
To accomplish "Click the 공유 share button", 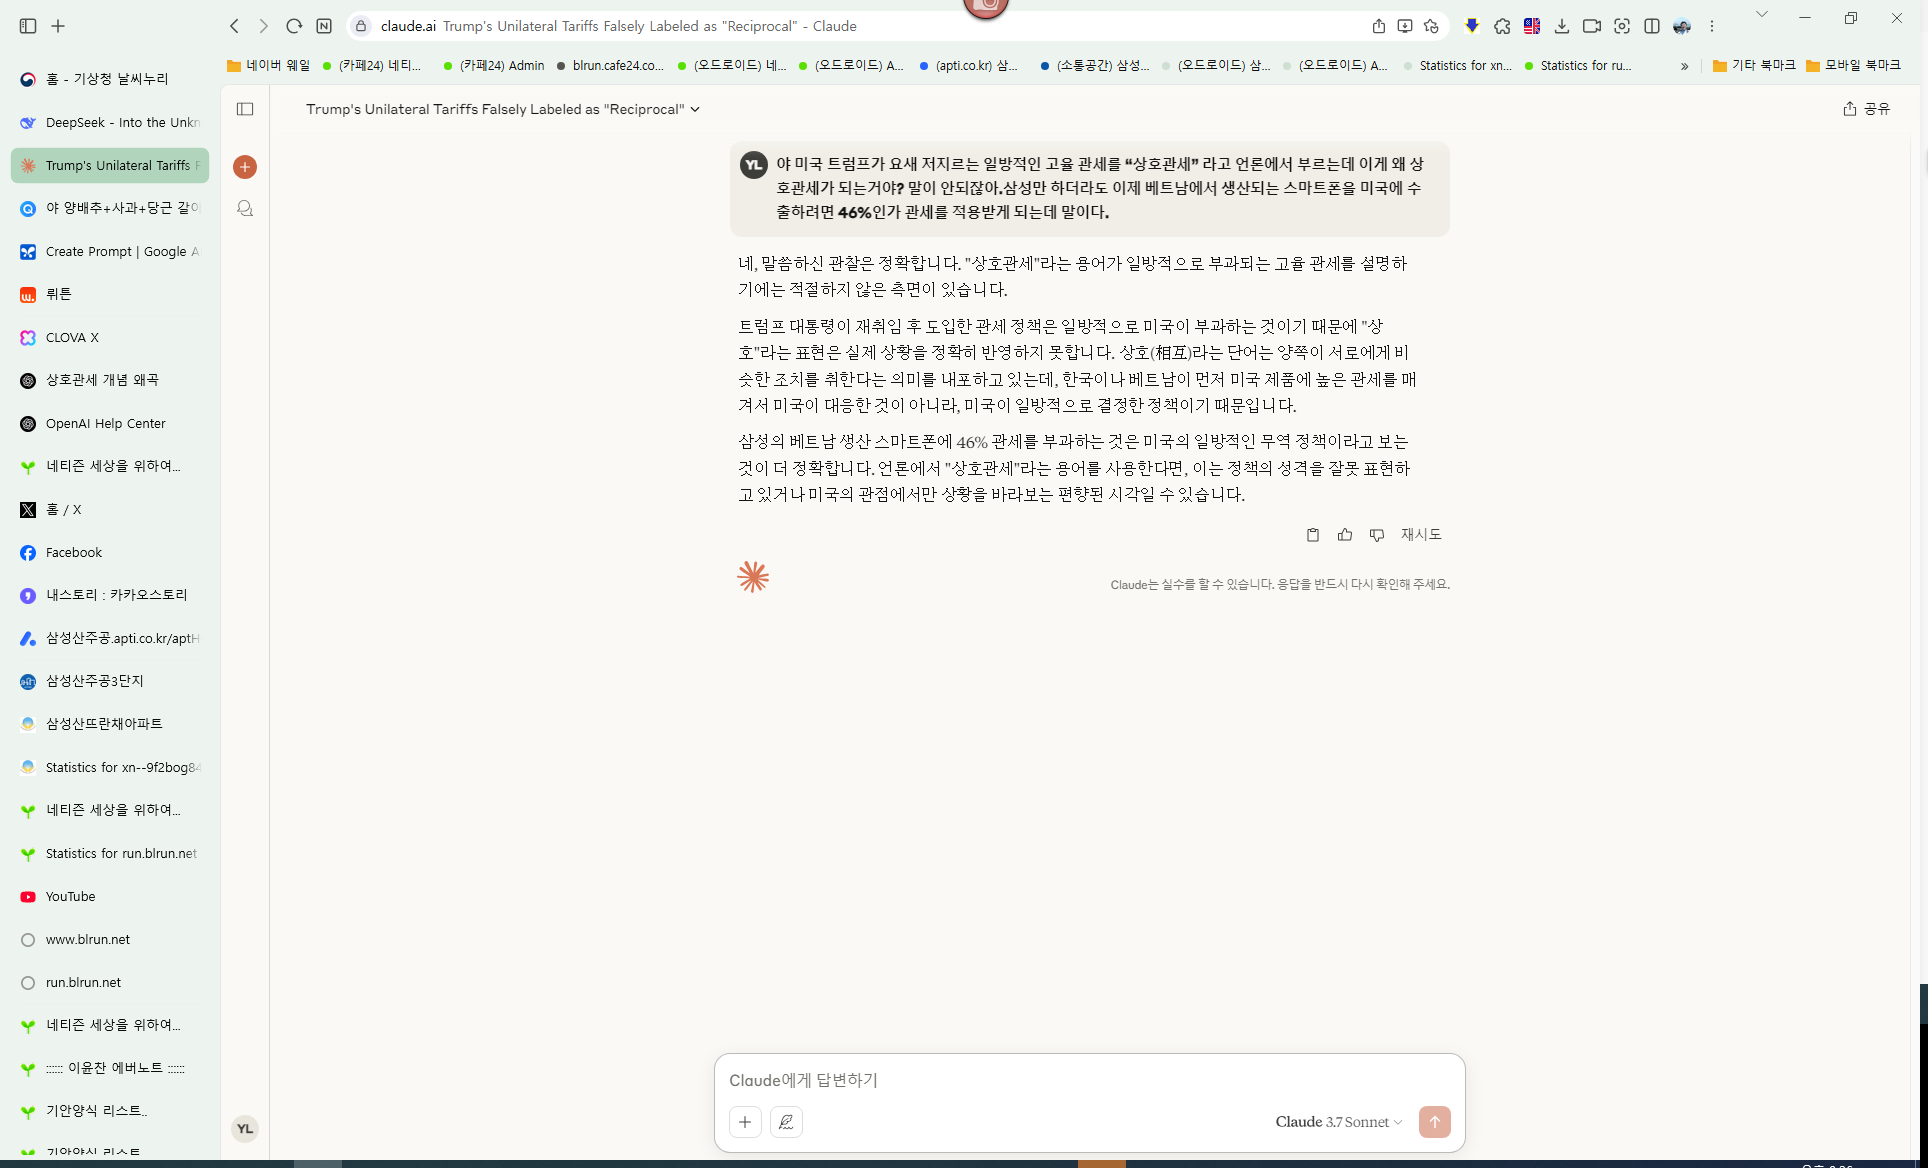I will (1866, 108).
